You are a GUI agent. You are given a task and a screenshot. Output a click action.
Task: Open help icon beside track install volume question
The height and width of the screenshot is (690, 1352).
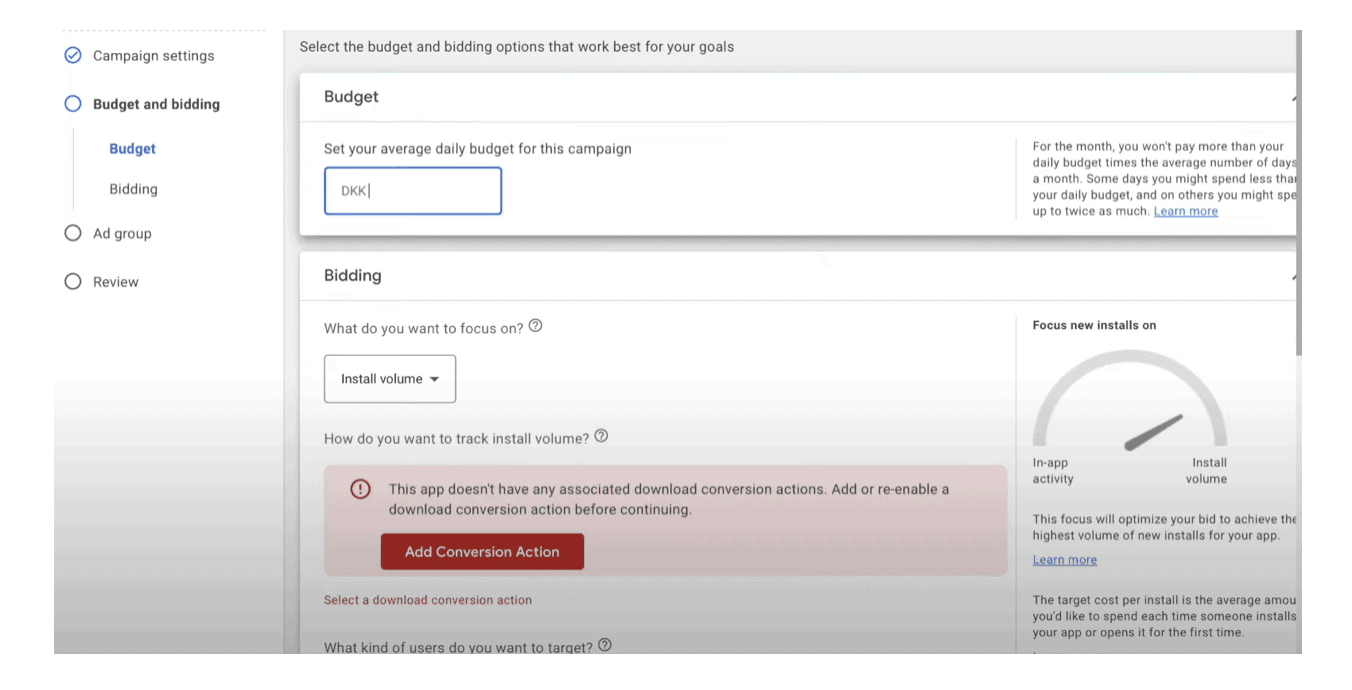coord(601,436)
